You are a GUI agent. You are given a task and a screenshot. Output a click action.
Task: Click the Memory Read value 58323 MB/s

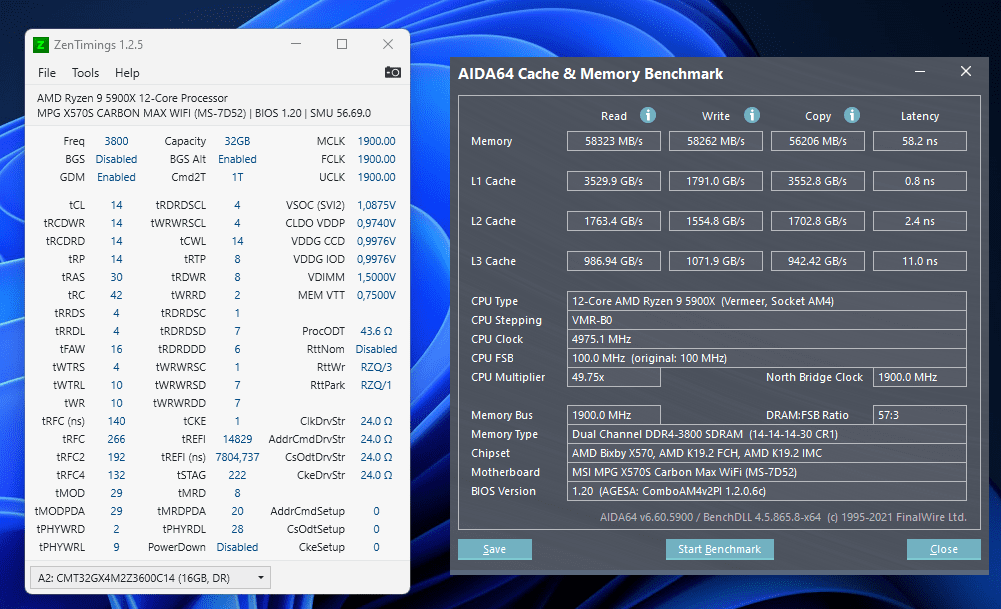[x=613, y=141]
